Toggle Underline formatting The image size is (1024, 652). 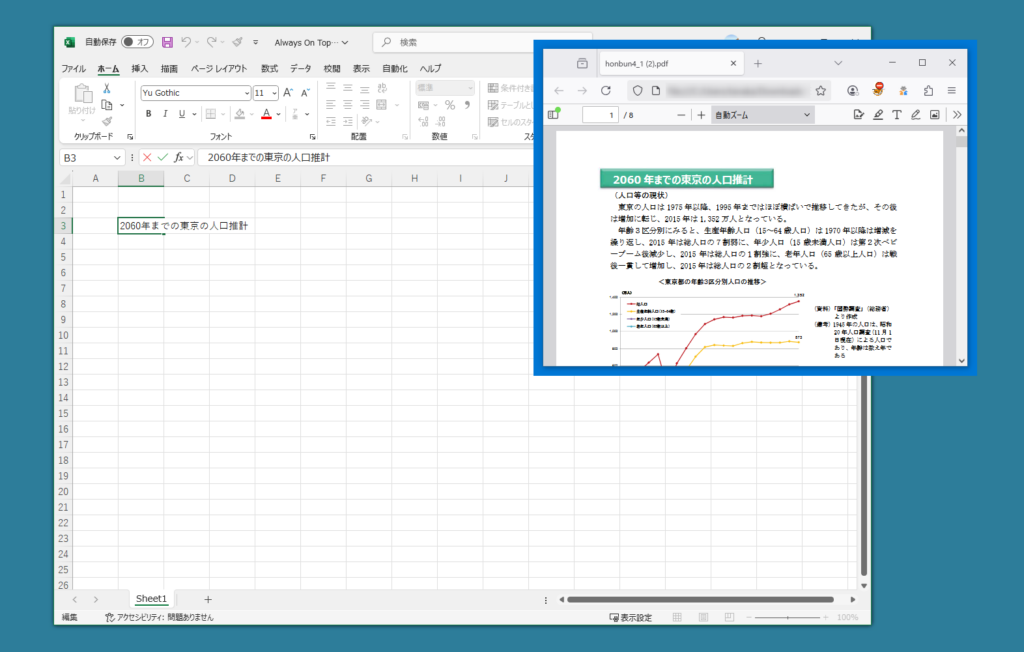click(x=182, y=114)
